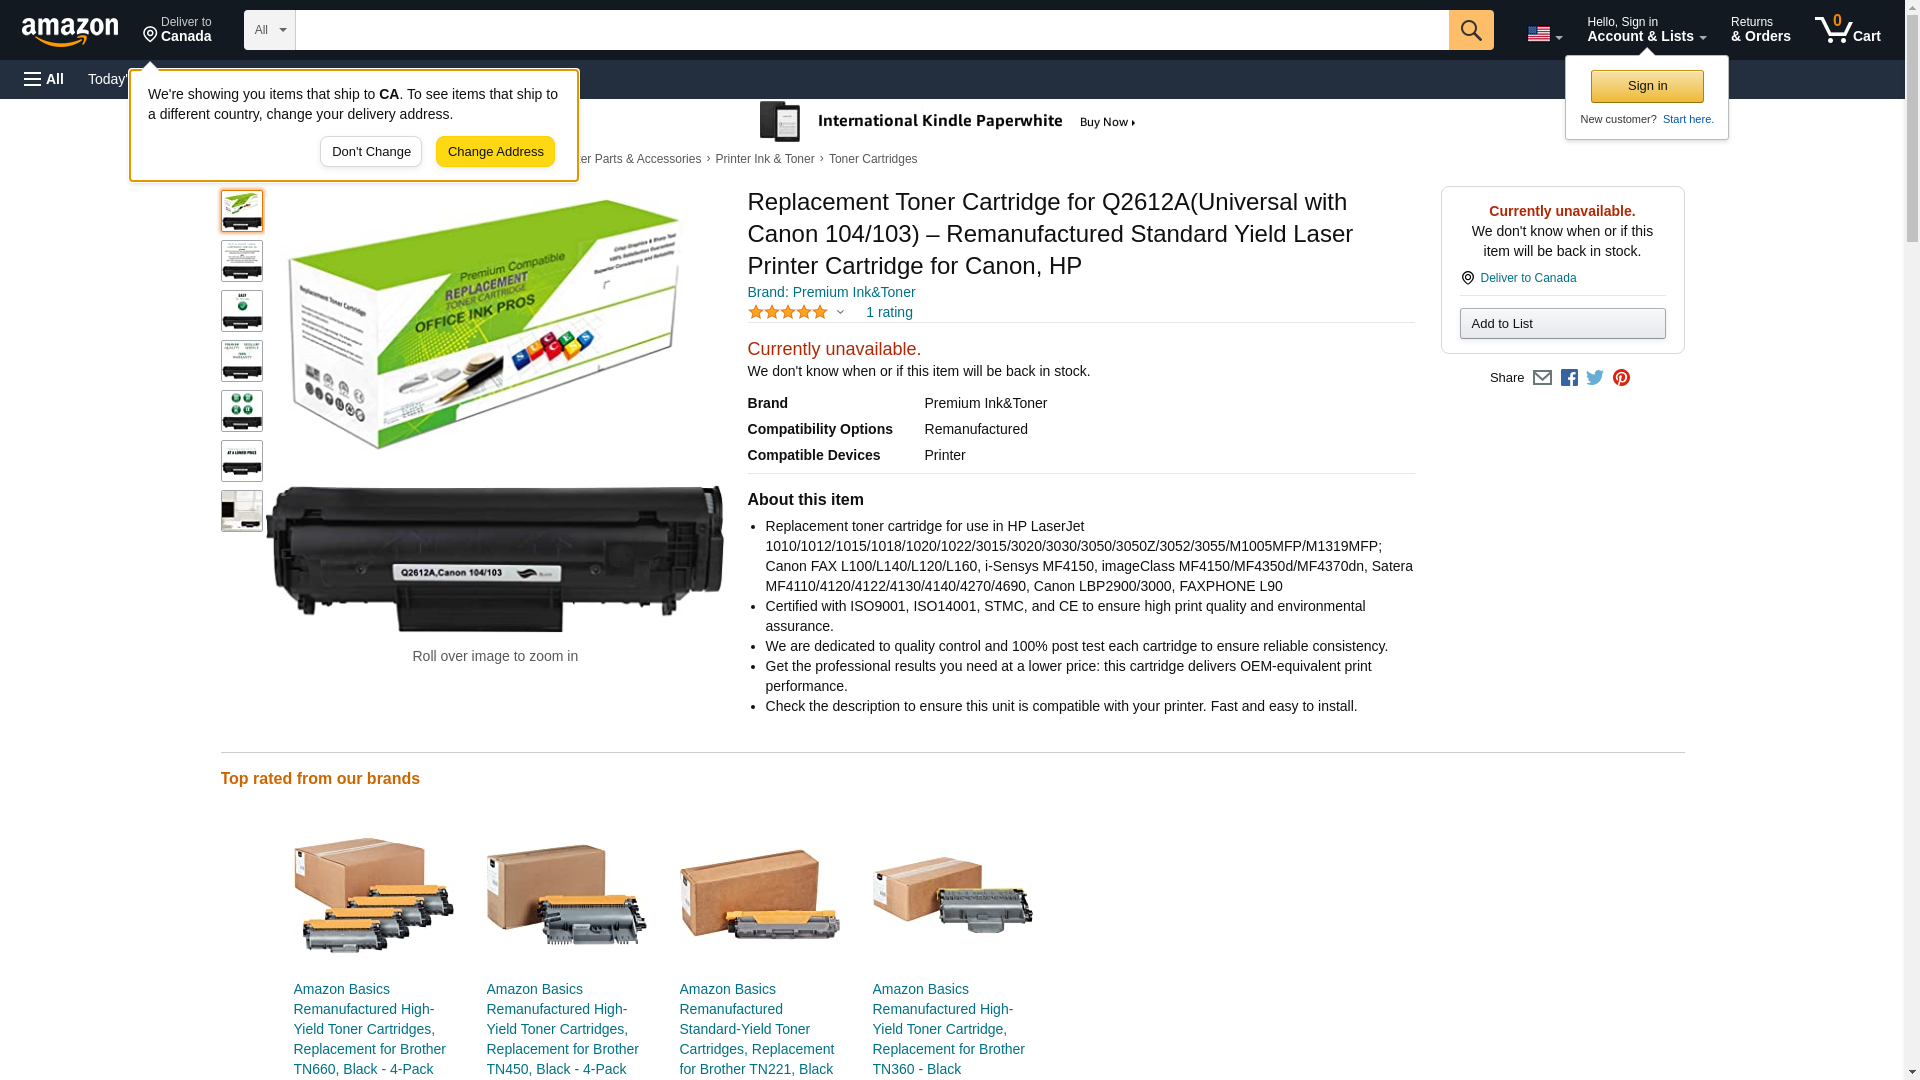Open Account & Lists menu
The width and height of the screenshot is (1920, 1080).
point(1646,30)
